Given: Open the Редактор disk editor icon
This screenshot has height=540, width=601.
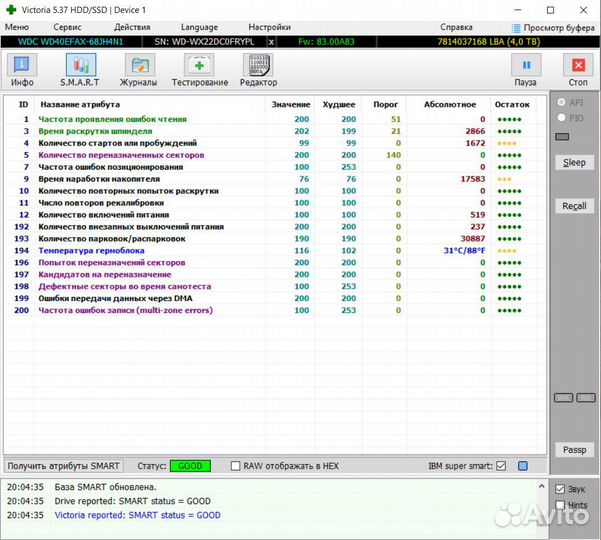Looking at the screenshot, I should click(258, 71).
